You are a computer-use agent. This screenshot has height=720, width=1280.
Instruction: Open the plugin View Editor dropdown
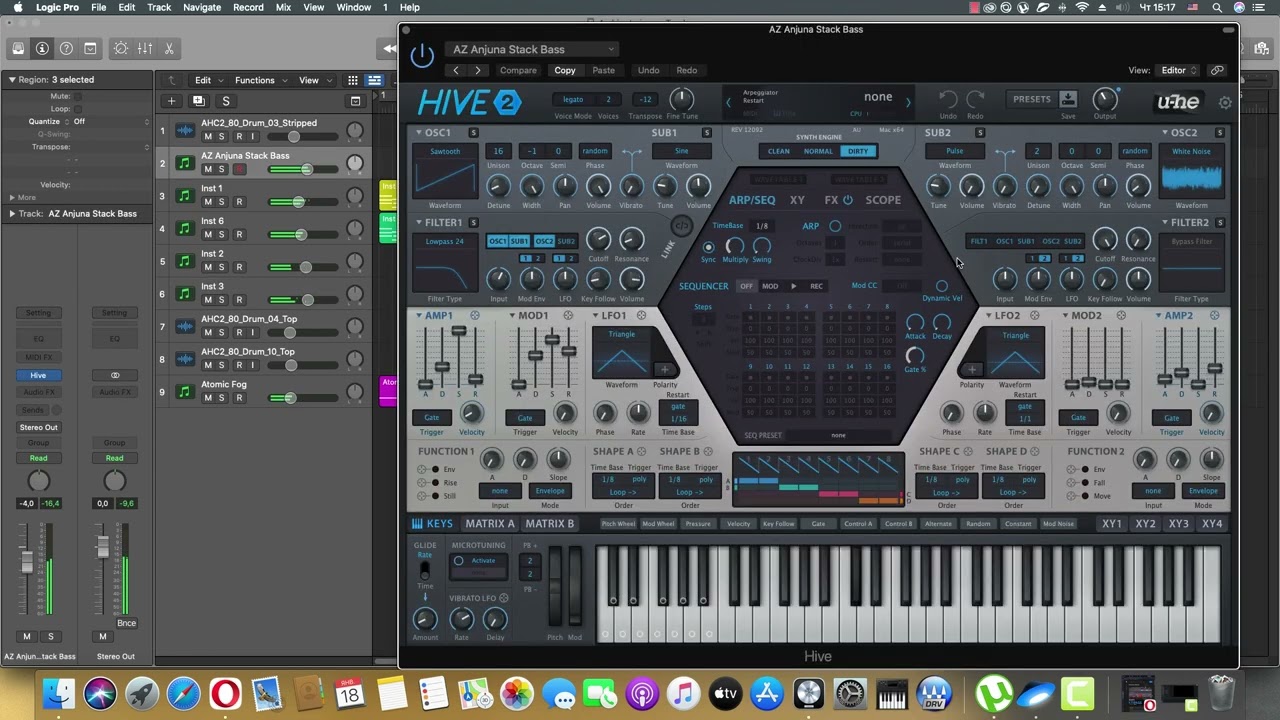tap(1179, 70)
